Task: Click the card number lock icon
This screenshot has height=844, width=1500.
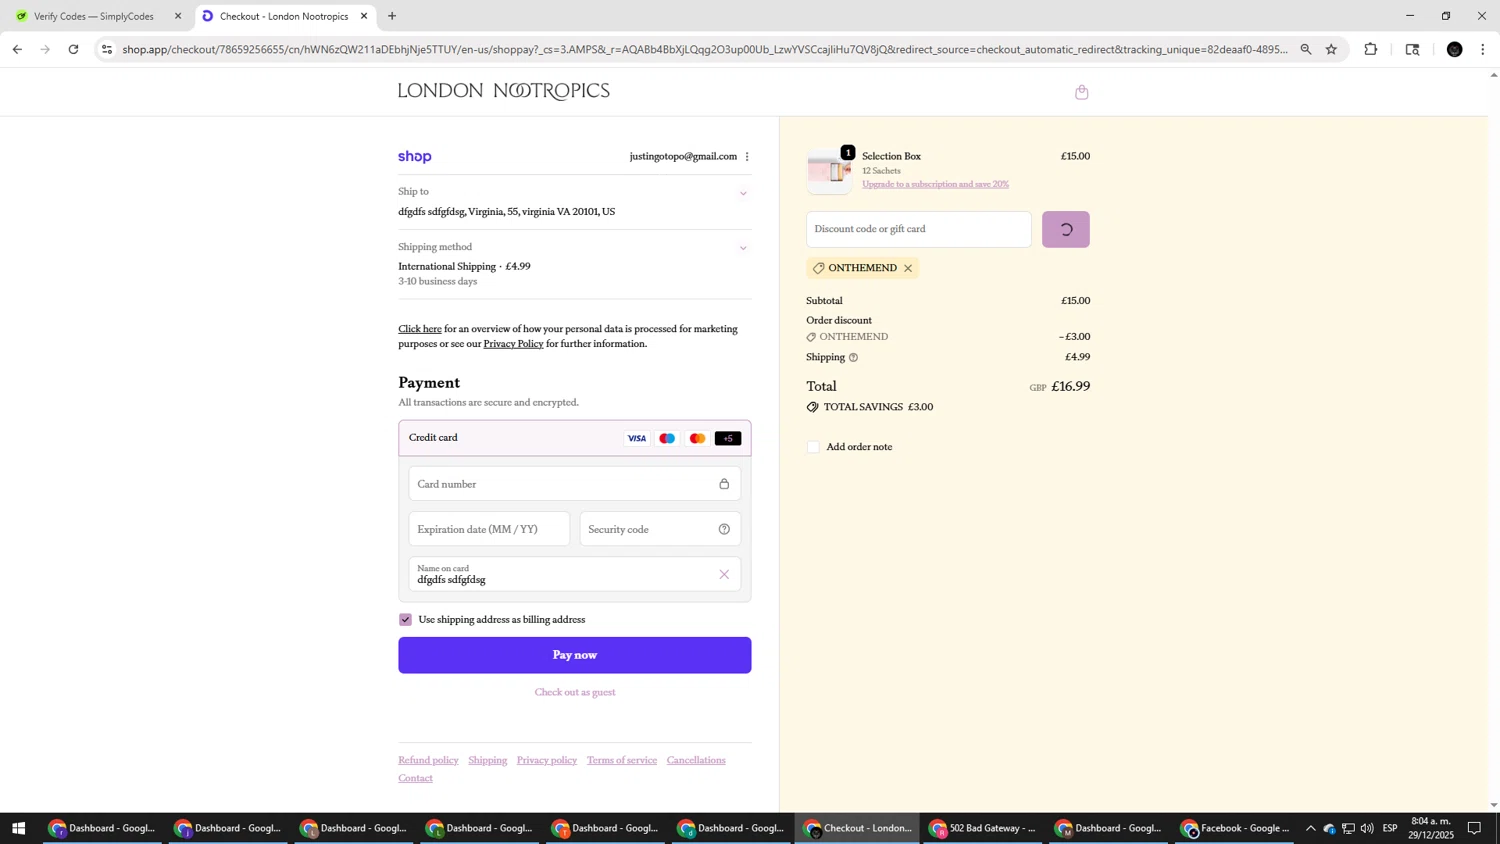Action: coord(724,484)
